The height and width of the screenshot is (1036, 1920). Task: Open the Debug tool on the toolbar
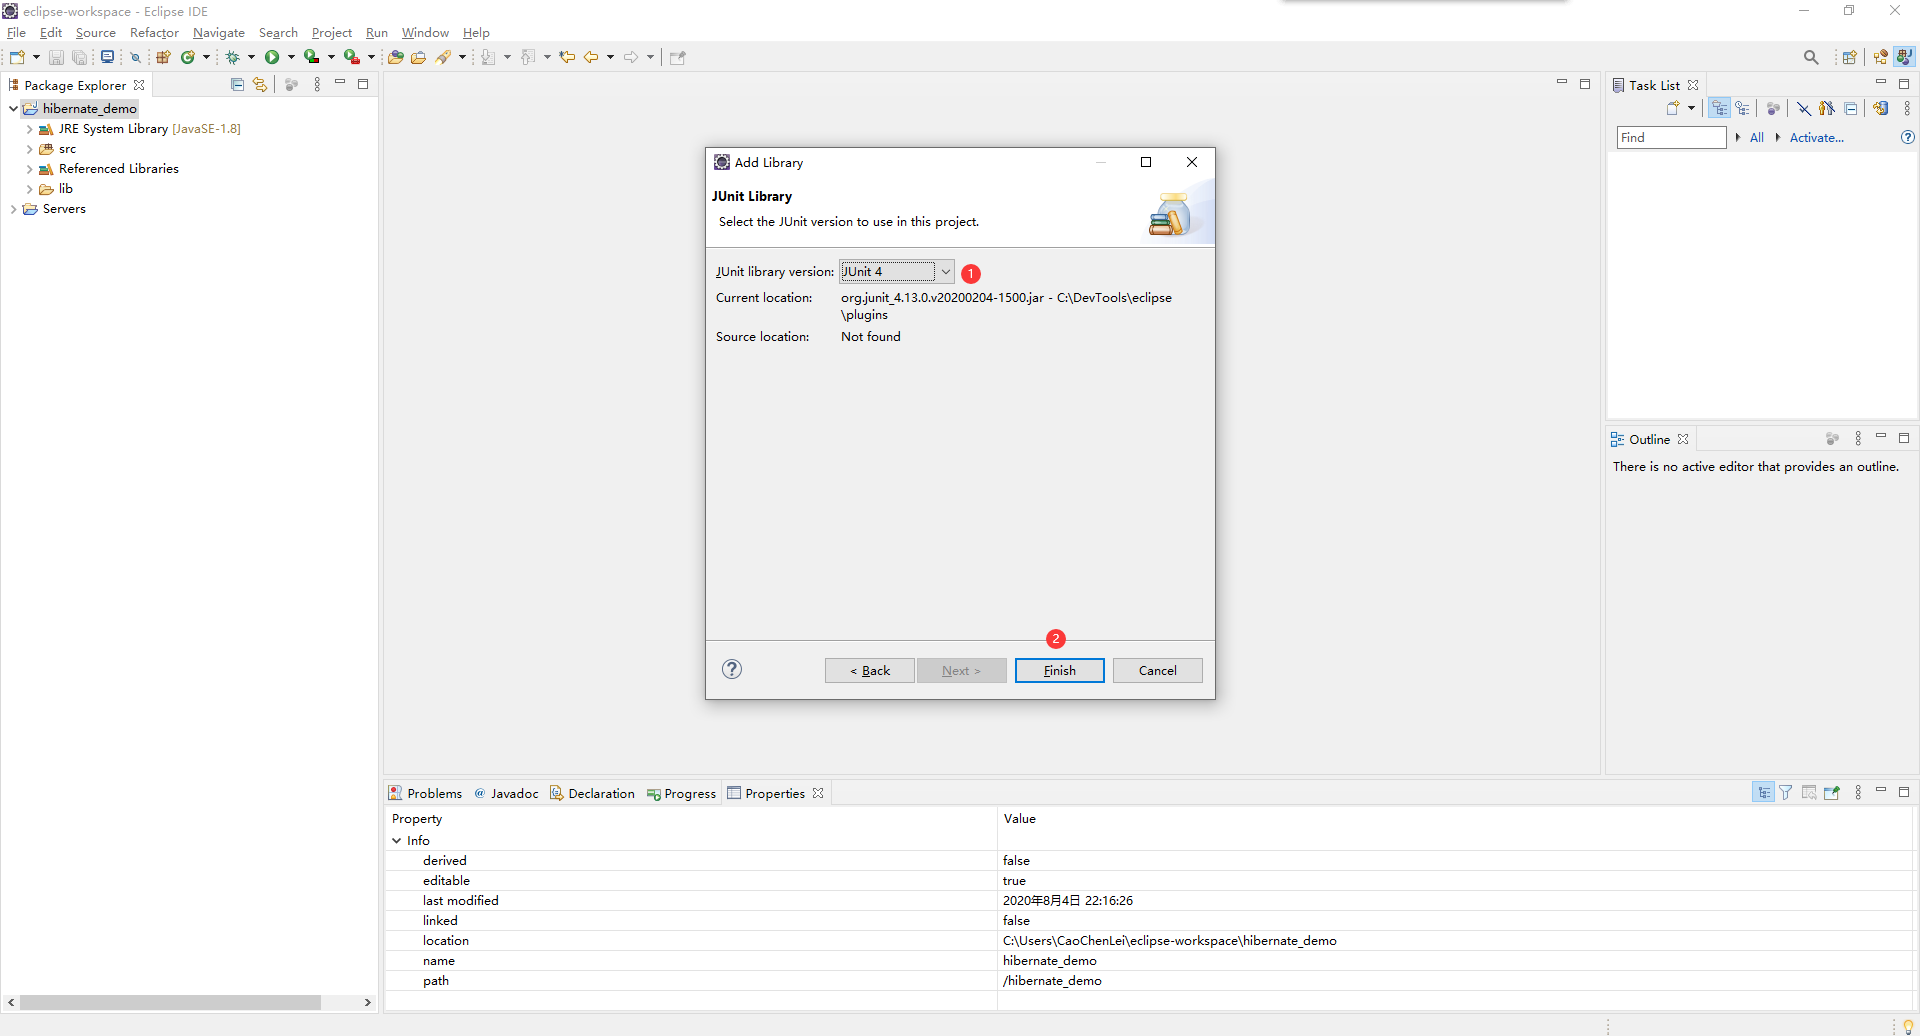234,57
